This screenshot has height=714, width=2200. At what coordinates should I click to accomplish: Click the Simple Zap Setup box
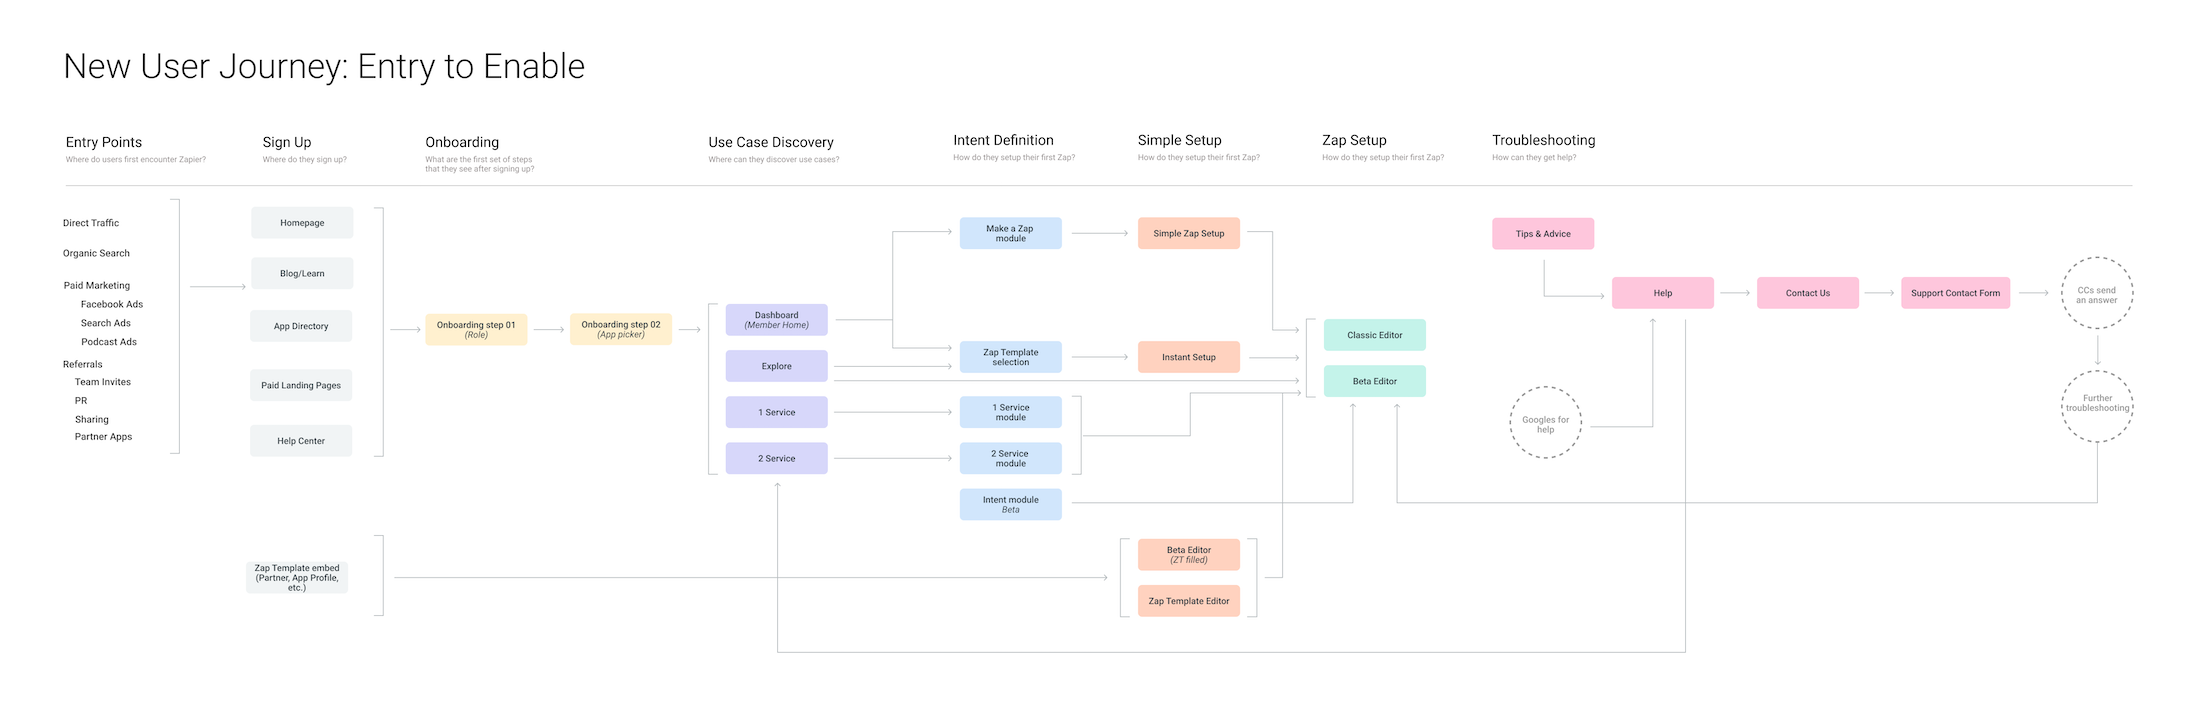point(1188,233)
